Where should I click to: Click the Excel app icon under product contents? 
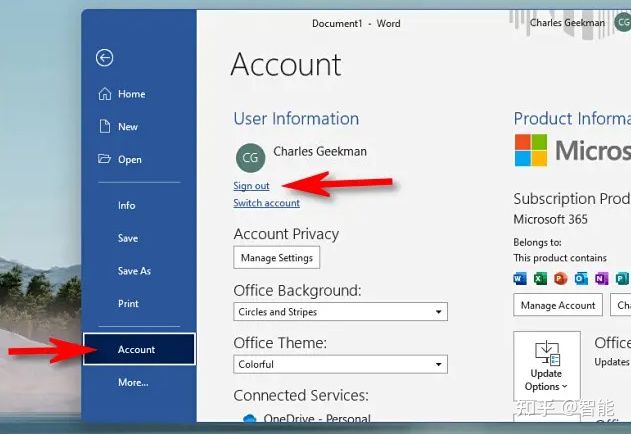click(540, 278)
